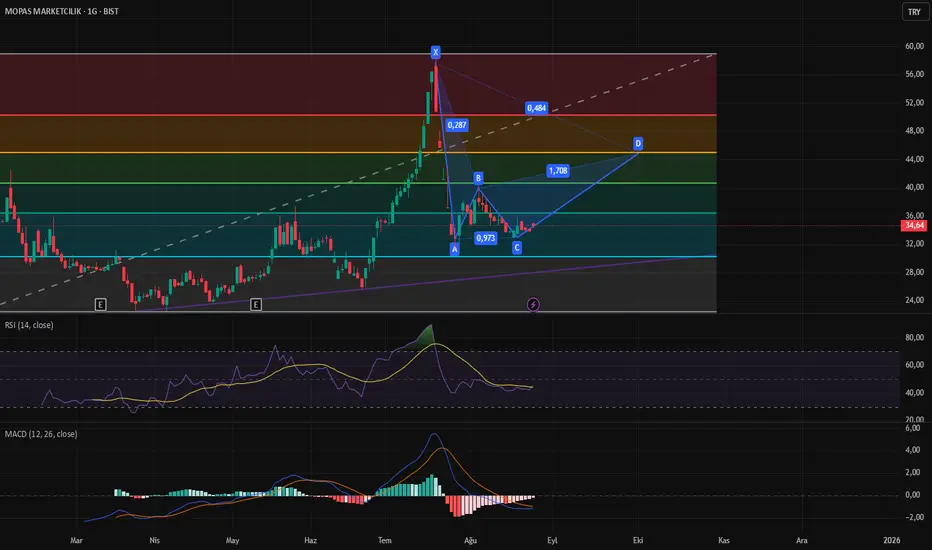The image size is (932, 550).
Task: Select the B point label of the pattern
Action: [478, 178]
